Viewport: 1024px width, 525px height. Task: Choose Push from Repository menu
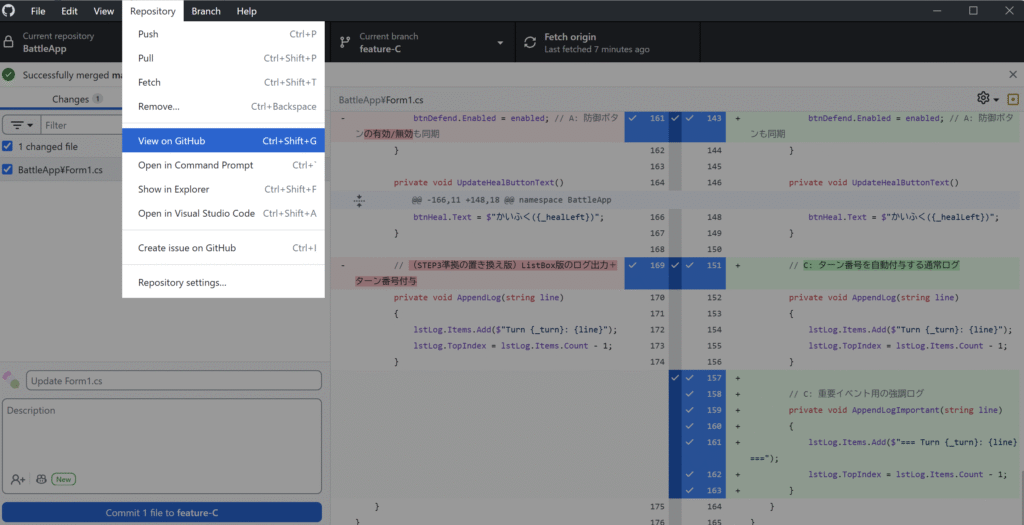223,34
